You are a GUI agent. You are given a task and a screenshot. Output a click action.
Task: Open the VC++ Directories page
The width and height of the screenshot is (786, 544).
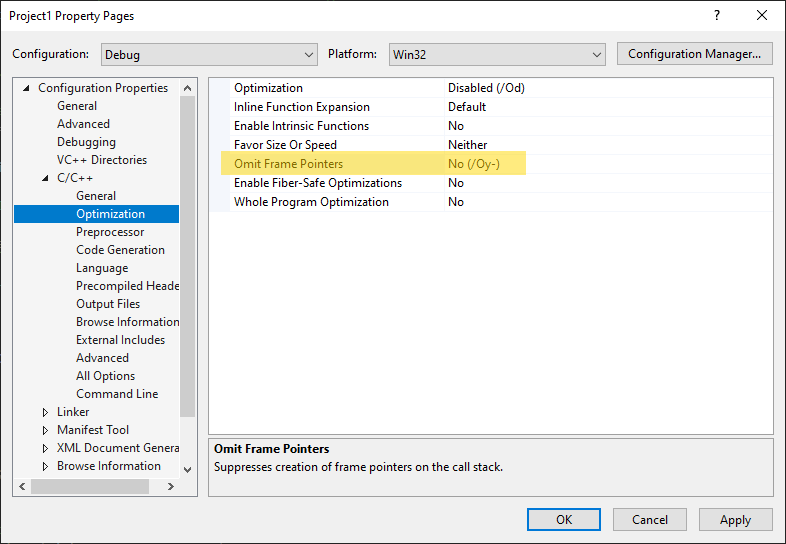point(102,160)
